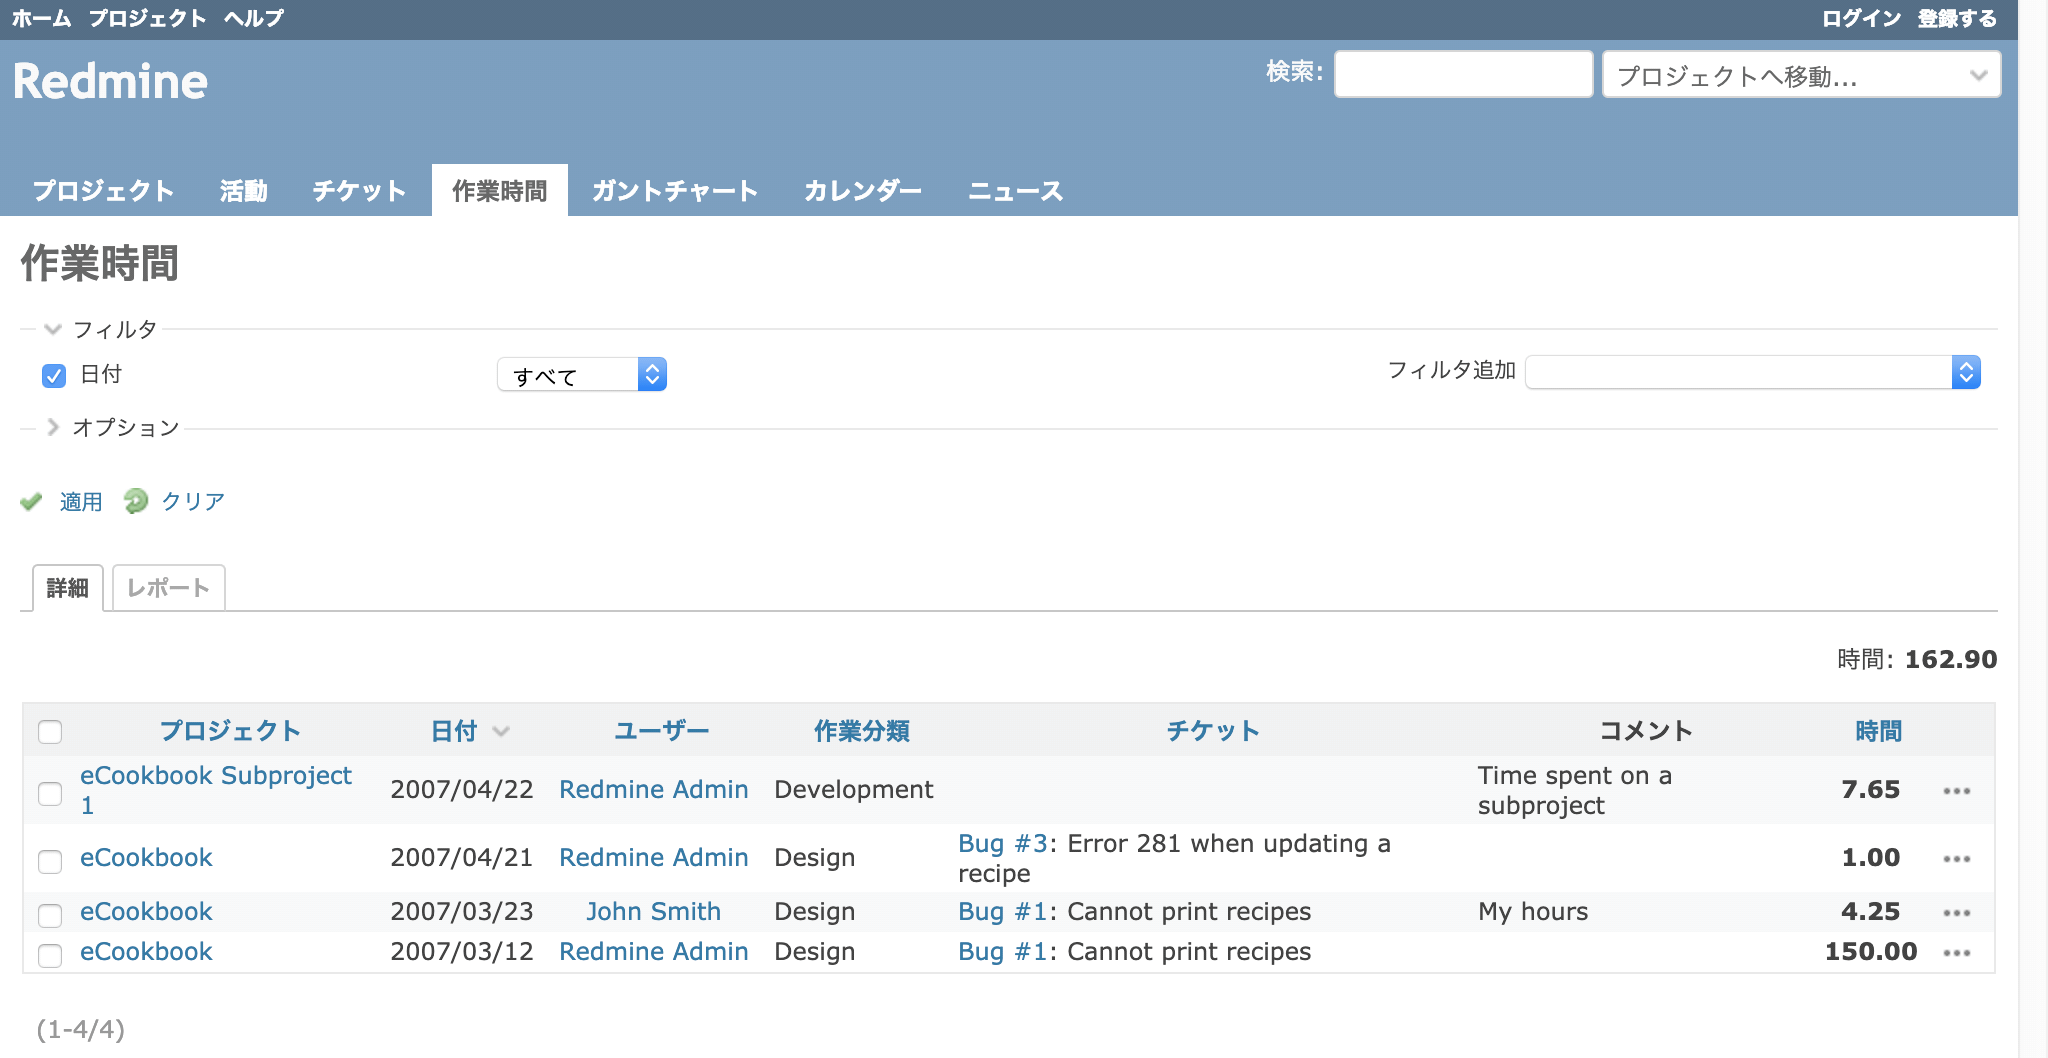Switch to the 詳細 tab
Screen dimensions: 2048x1058
pos(68,588)
